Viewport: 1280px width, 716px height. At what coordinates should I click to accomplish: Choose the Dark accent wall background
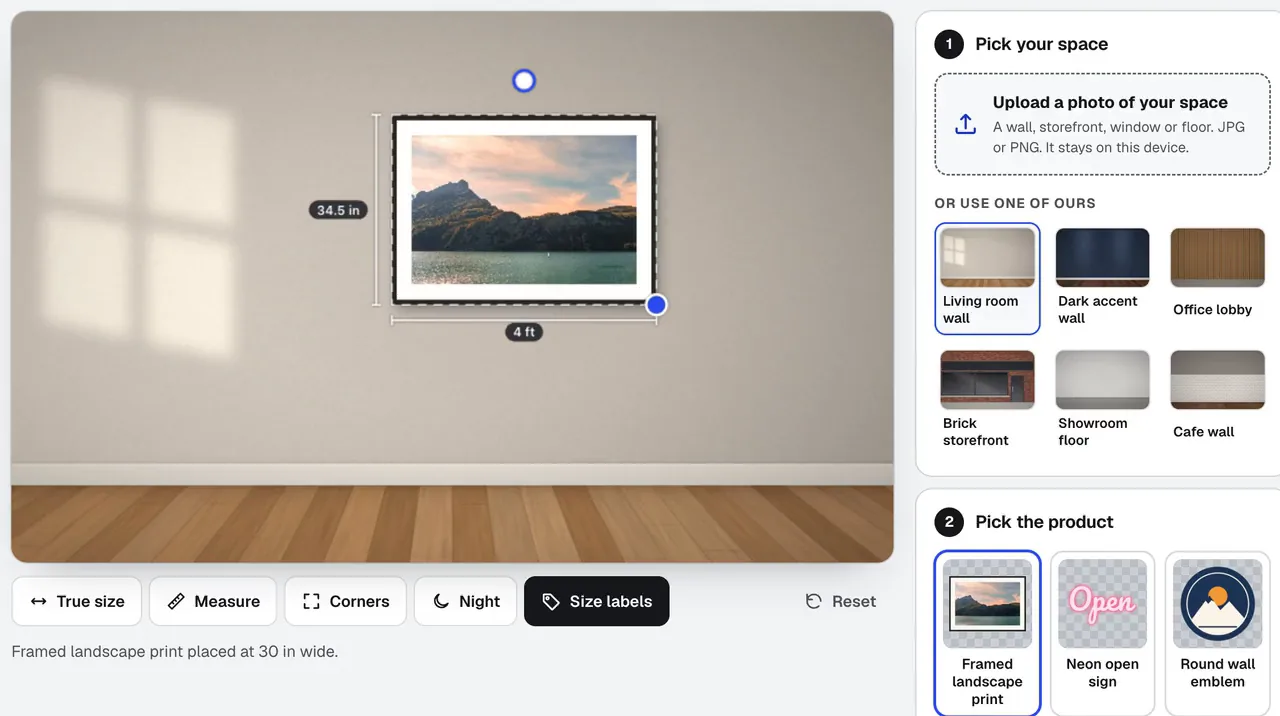(x=1103, y=278)
